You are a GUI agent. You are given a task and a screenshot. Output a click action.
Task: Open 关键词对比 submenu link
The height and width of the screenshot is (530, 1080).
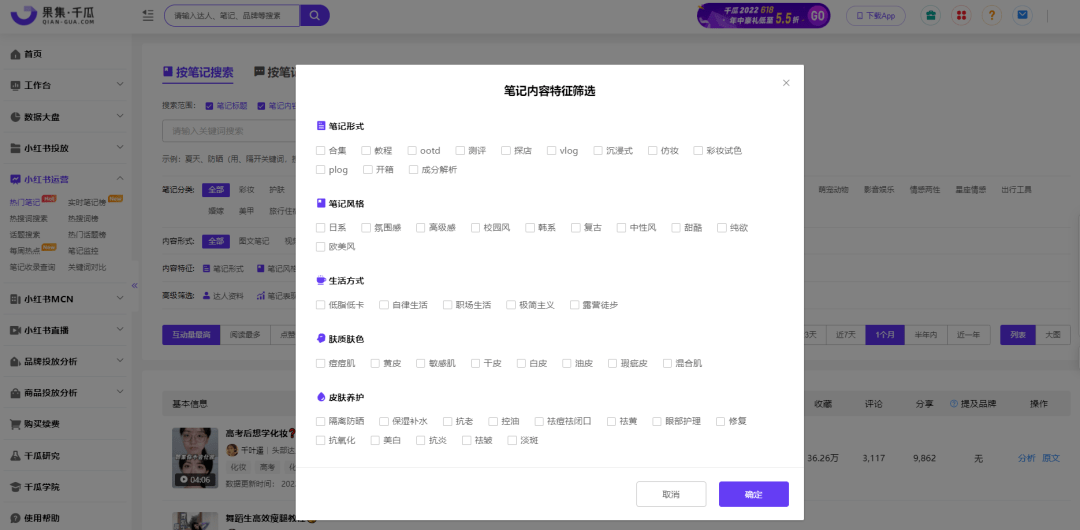click(87, 267)
